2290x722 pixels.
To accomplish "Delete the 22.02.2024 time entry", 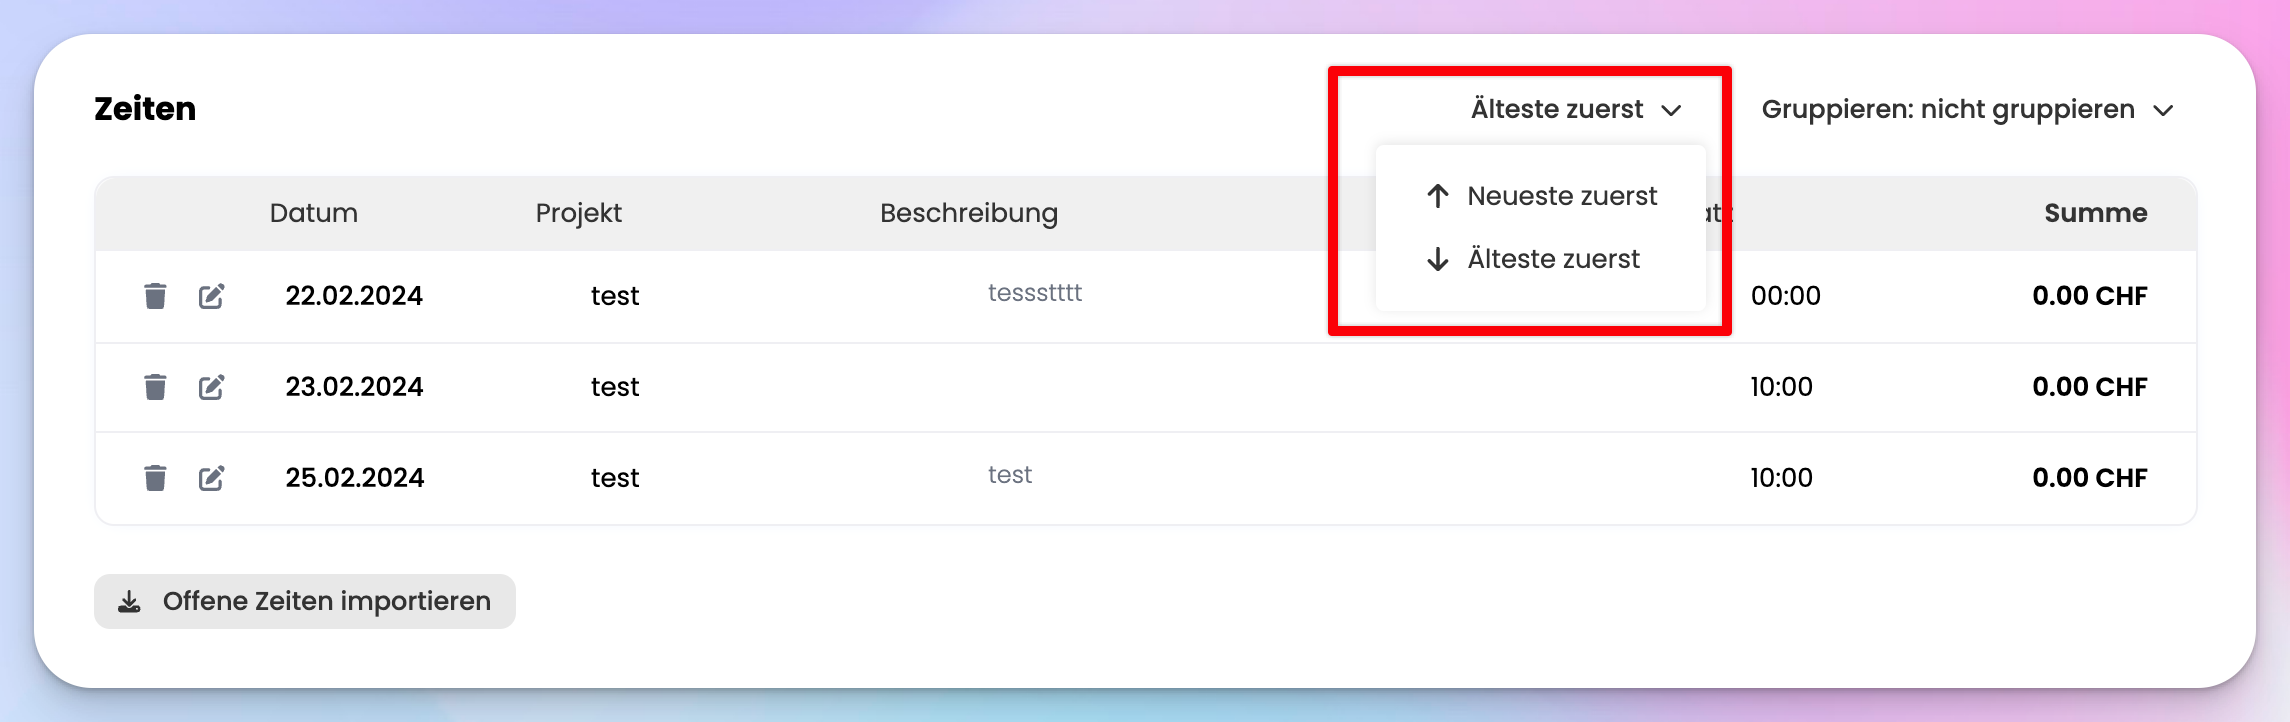I will (155, 296).
